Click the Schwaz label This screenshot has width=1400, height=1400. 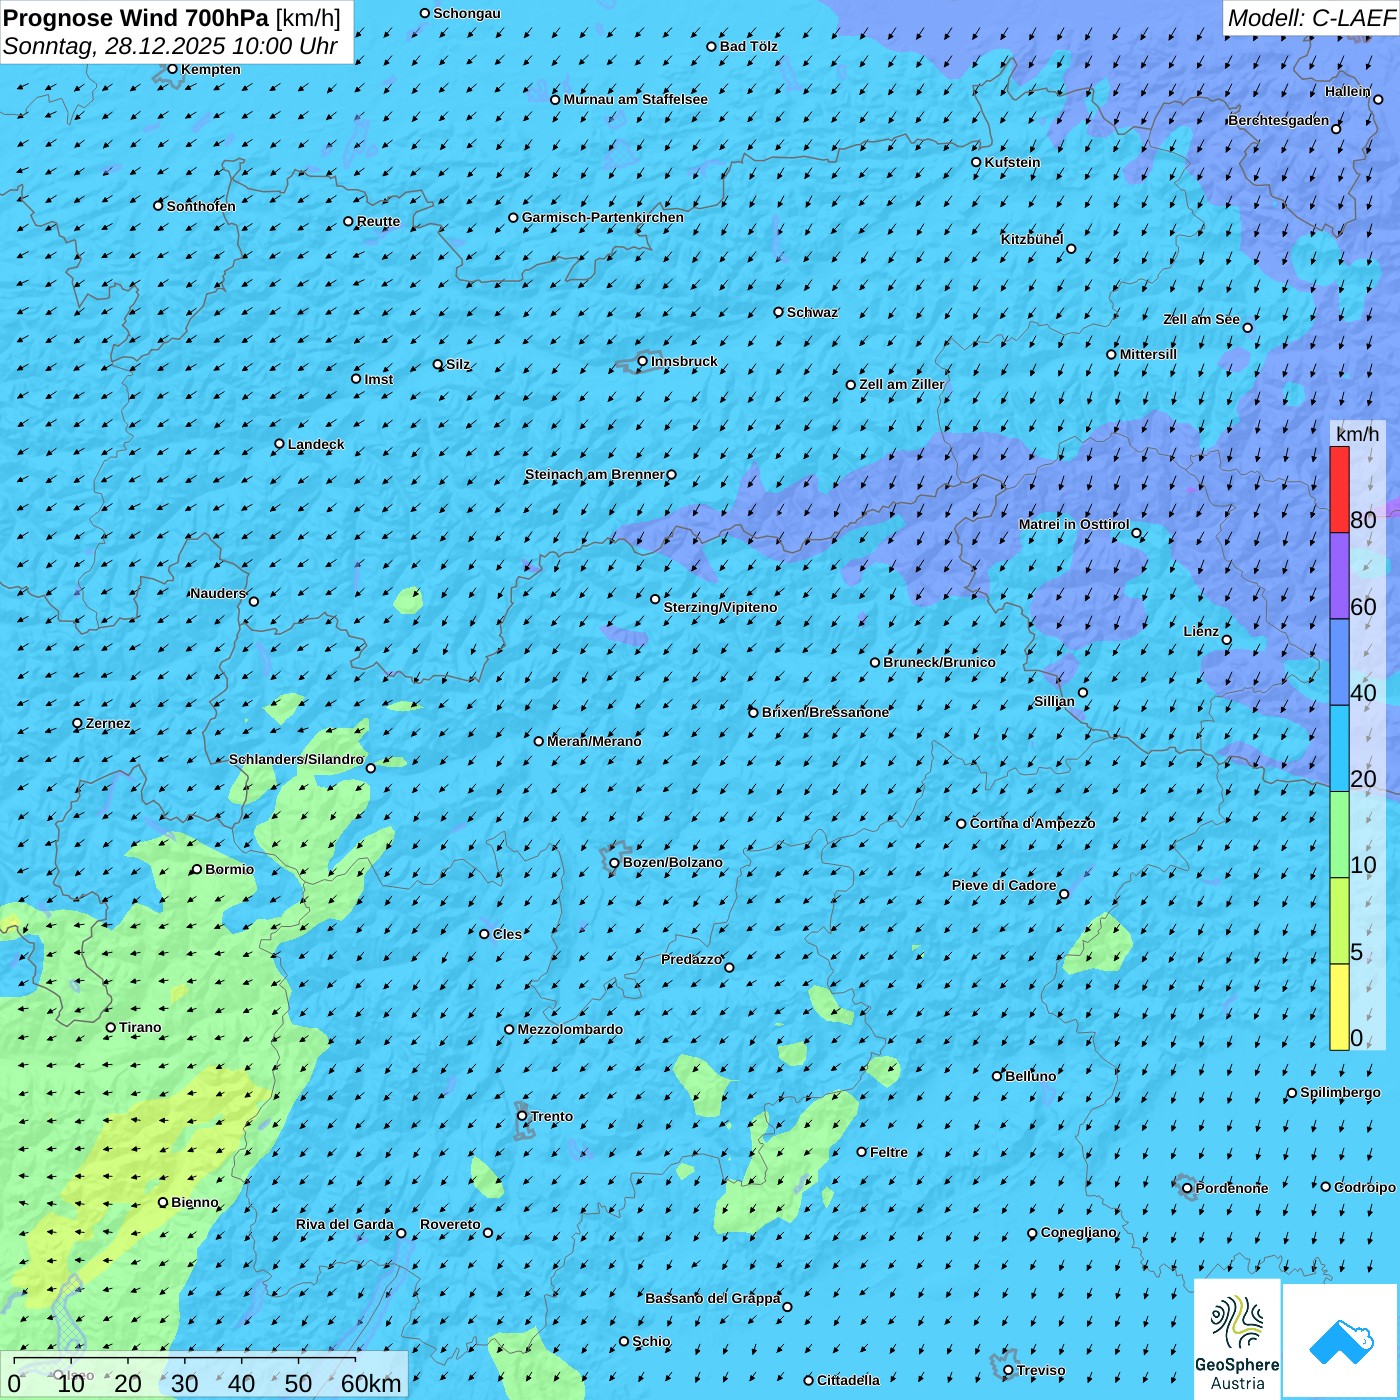812,312
